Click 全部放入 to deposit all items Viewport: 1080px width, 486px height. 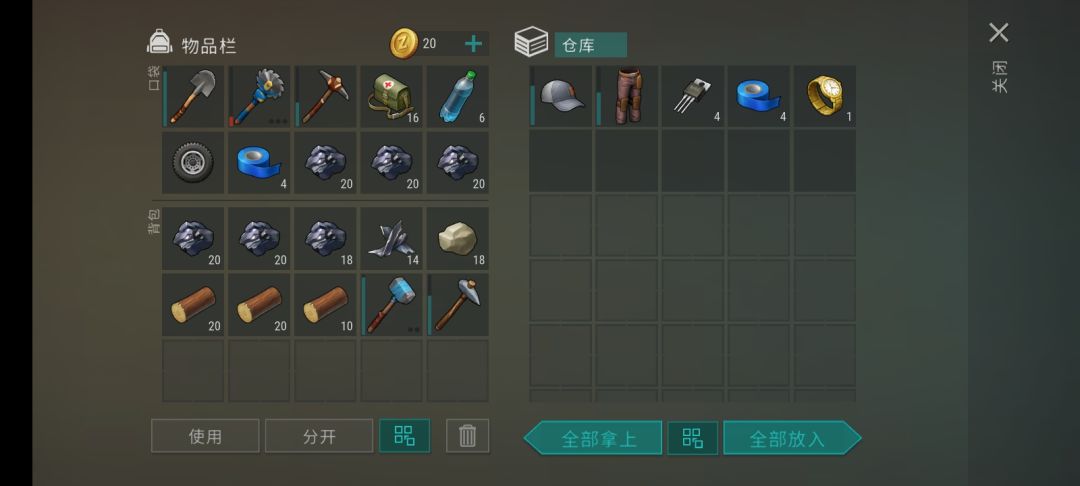tap(792, 438)
